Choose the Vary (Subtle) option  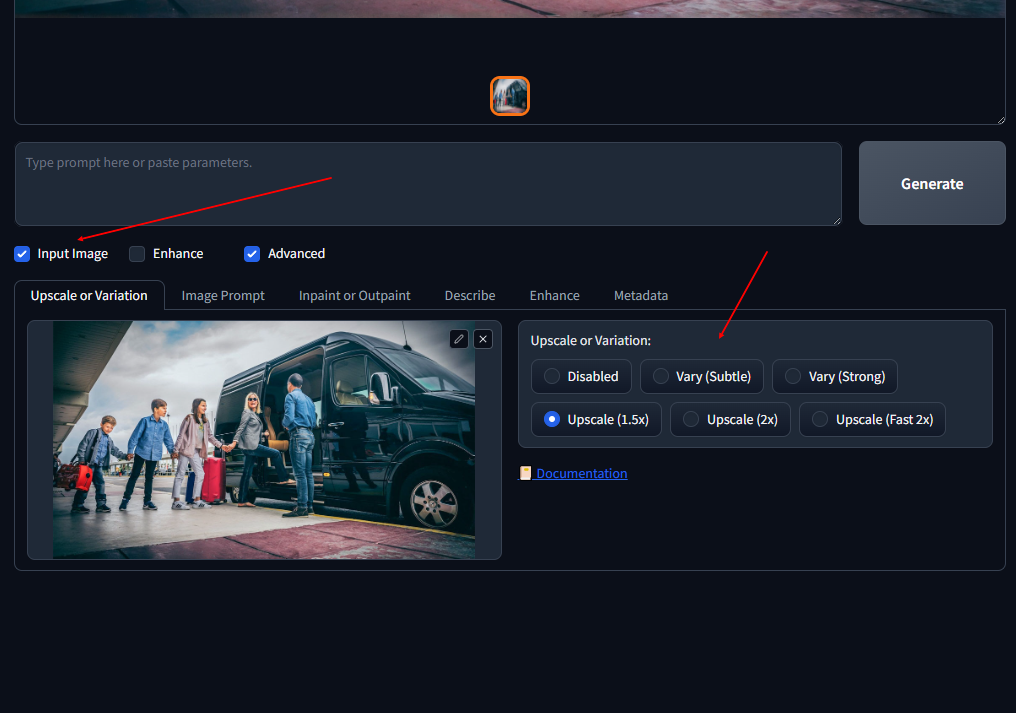(x=702, y=377)
